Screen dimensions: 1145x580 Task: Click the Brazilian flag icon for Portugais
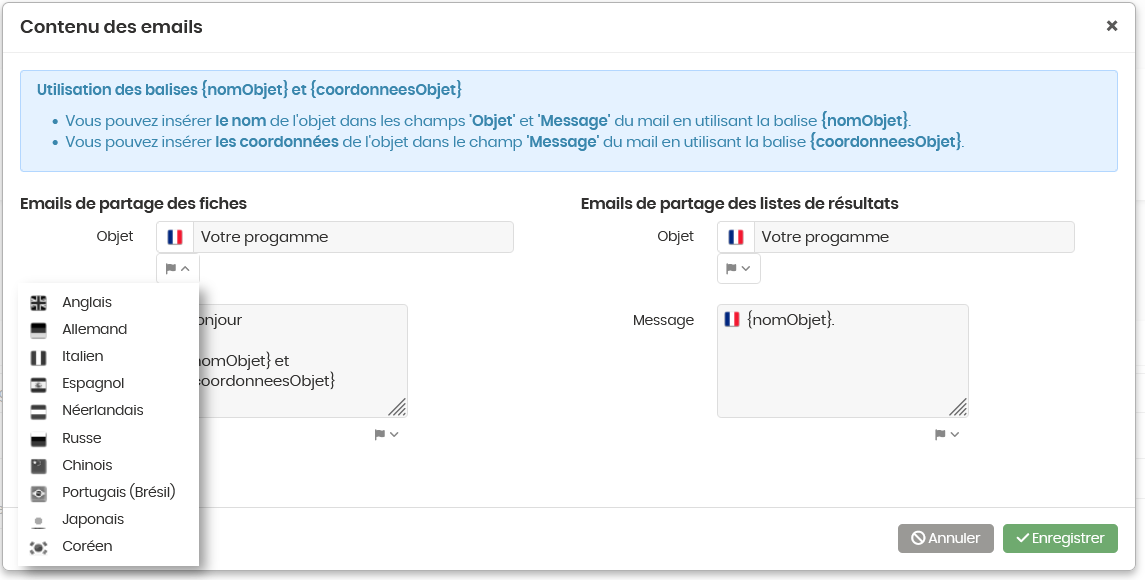click(x=39, y=493)
